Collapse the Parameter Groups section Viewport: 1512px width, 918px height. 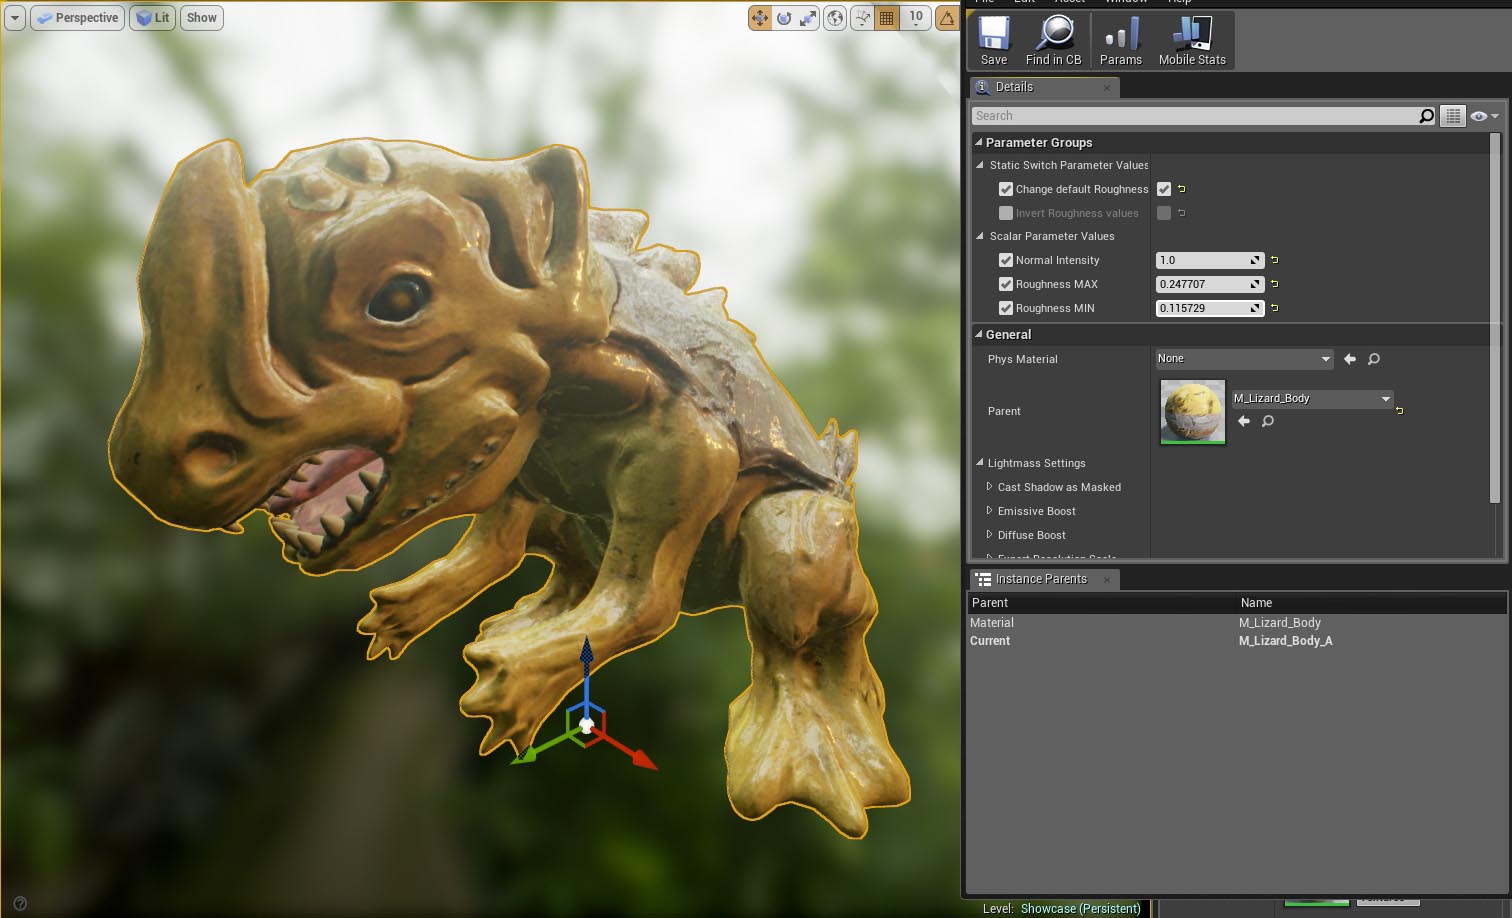pos(980,142)
